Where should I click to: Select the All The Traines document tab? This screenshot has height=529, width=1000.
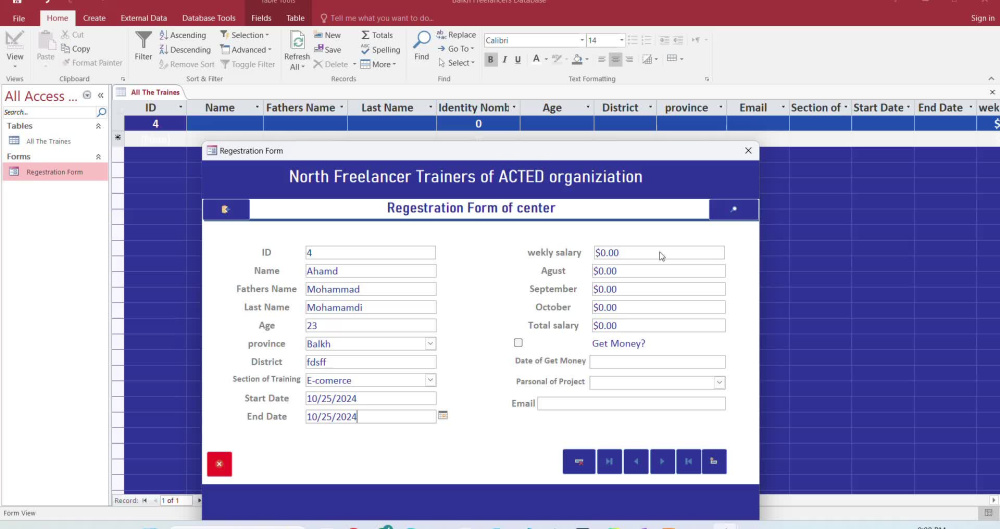[149, 93]
